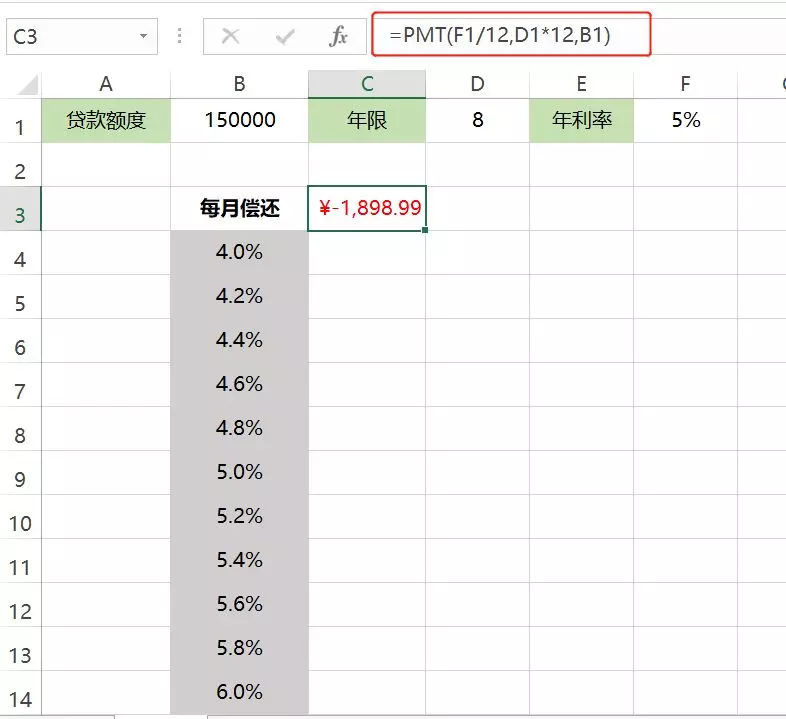Select row 5 header
This screenshot has height=719, width=786.
pyautogui.click(x=20, y=297)
